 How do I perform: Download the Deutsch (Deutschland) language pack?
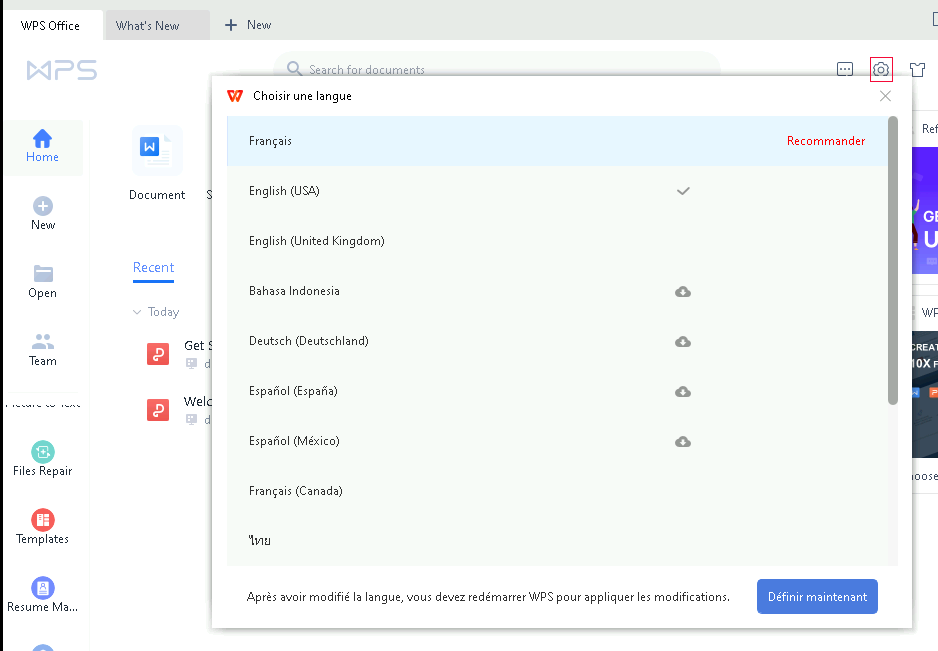pos(683,341)
